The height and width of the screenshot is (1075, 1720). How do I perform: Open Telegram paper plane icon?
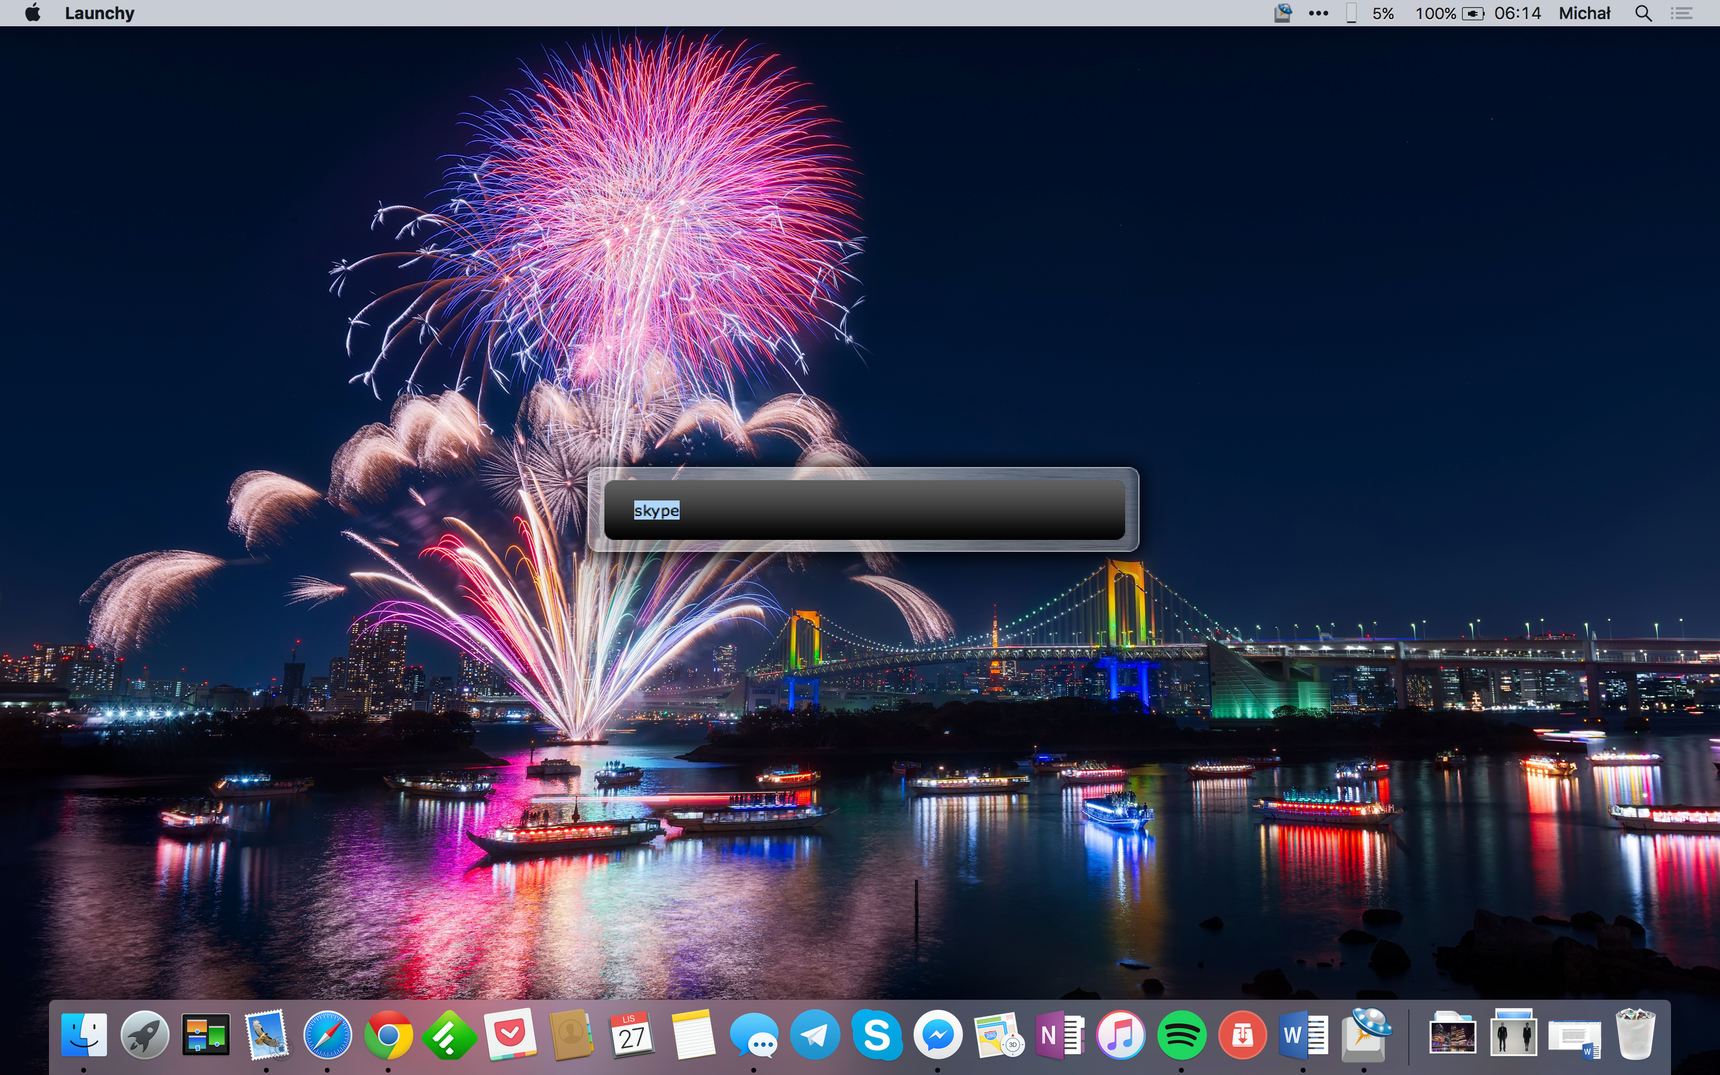click(x=815, y=1035)
